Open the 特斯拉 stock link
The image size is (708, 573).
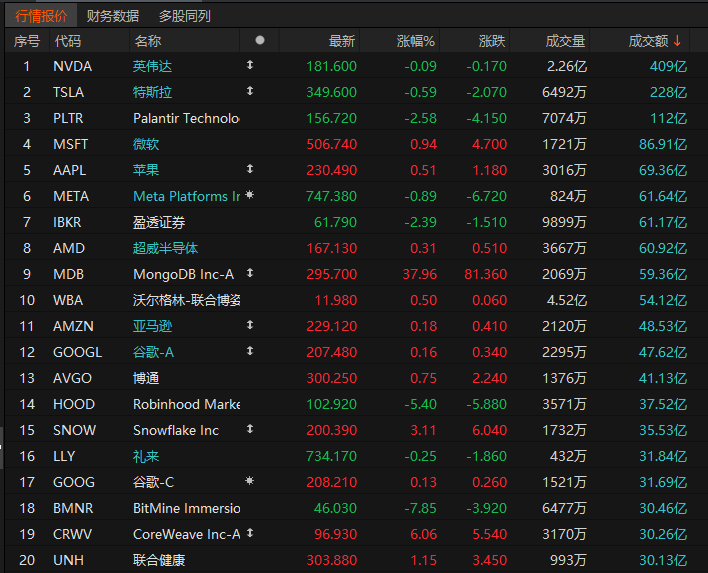tap(152, 93)
